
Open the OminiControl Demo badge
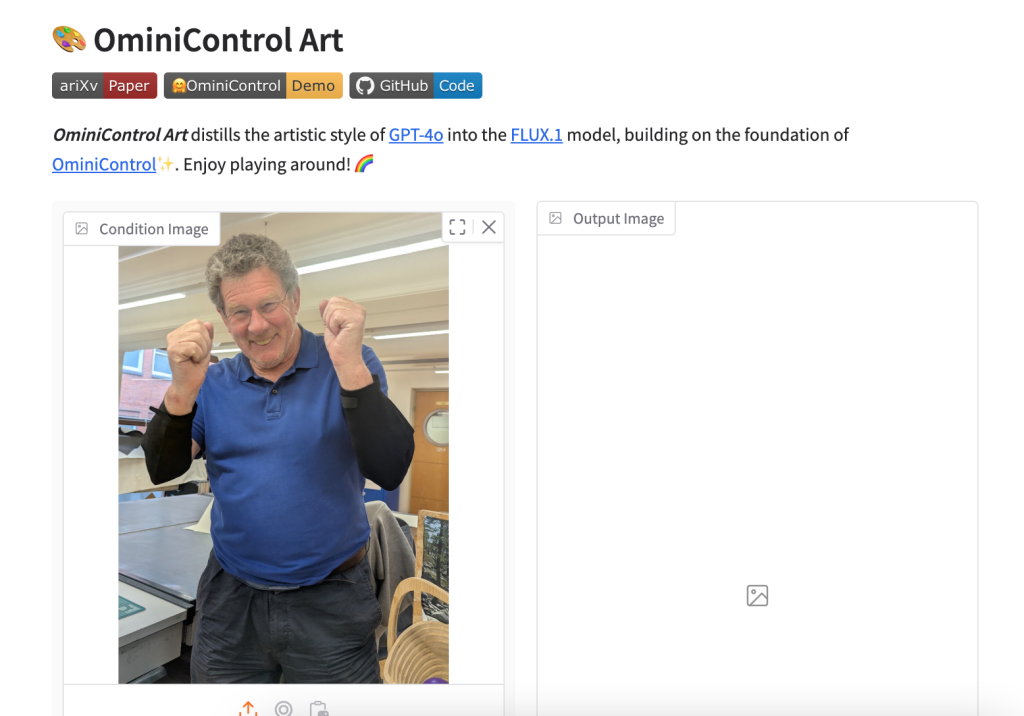pos(253,86)
